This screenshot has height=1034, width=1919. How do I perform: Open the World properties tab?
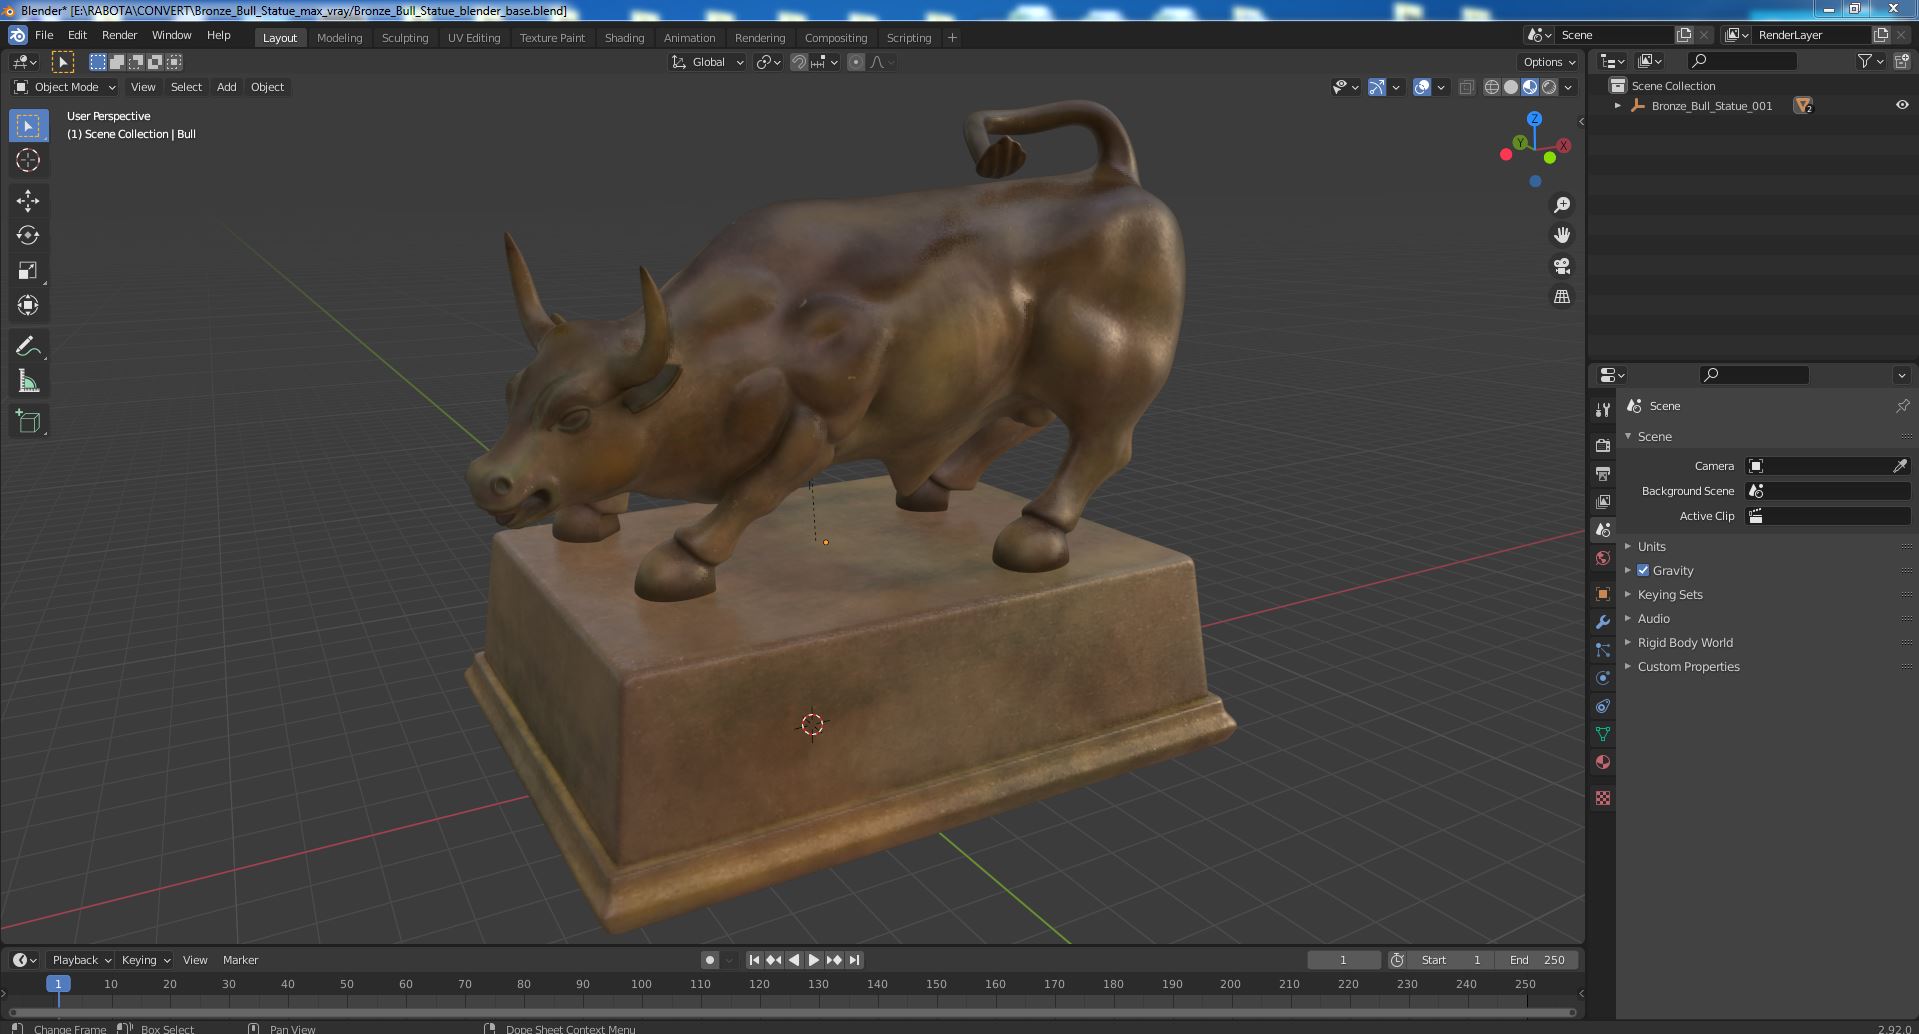(1603, 558)
